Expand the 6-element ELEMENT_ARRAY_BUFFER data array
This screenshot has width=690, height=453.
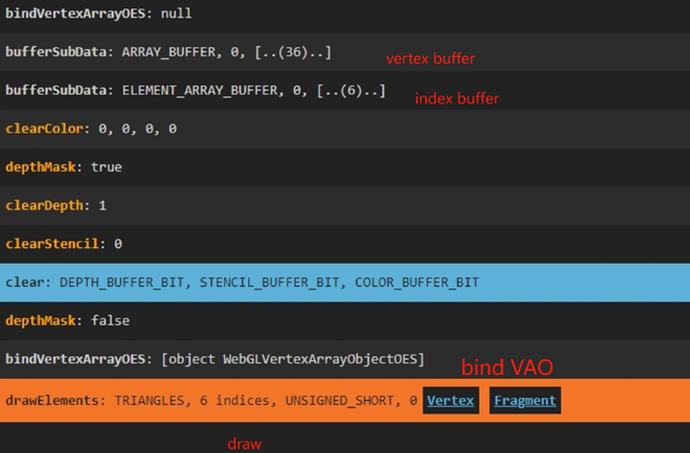pyautogui.click(x=350, y=90)
